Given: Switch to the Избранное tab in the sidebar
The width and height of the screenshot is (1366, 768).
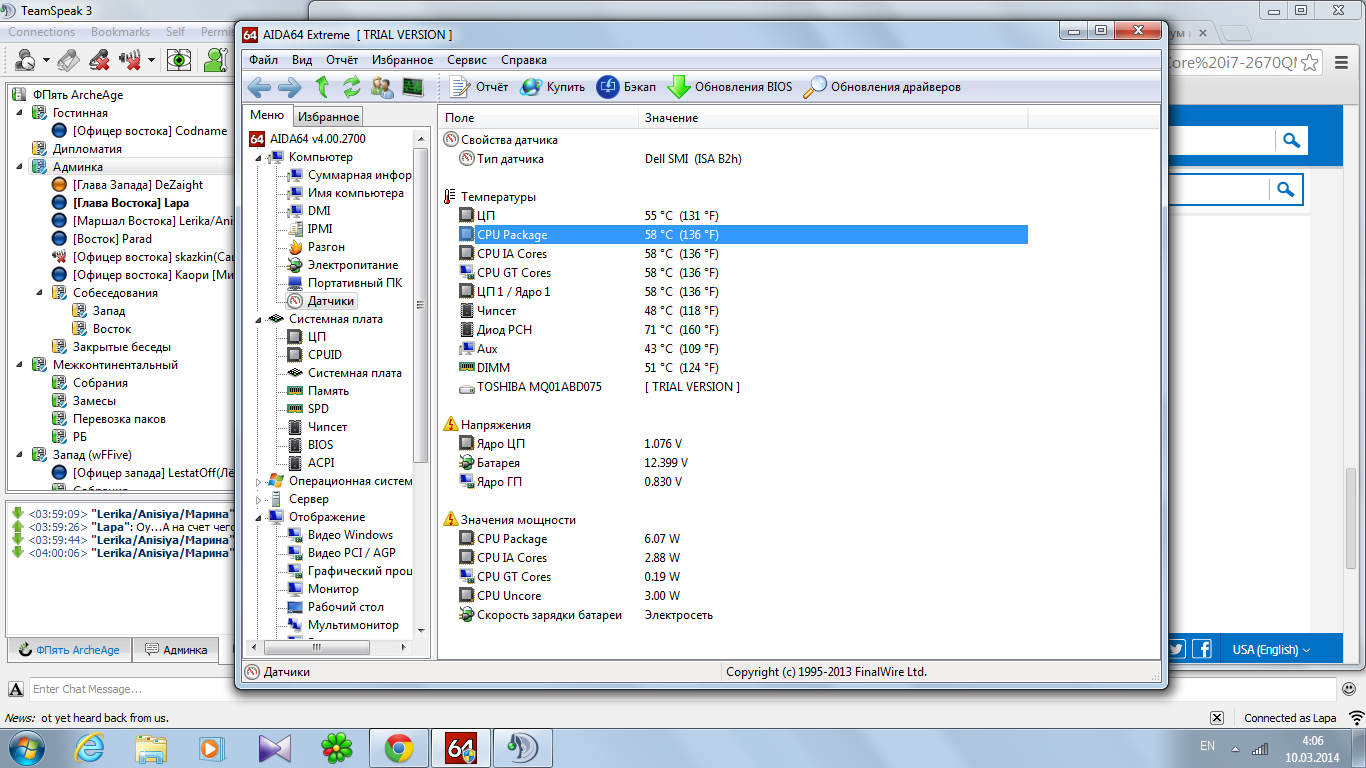Looking at the screenshot, I should pyautogui.click(x=328, y=117).
